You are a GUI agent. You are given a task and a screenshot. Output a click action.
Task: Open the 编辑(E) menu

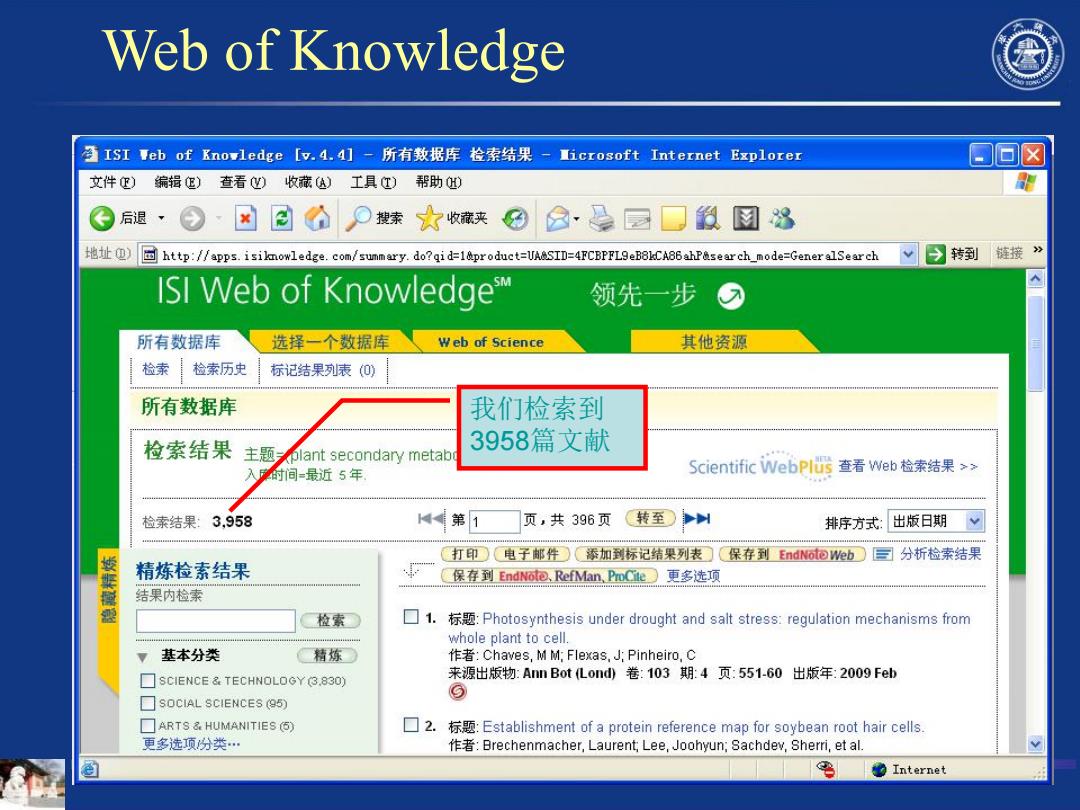click(x=177, y=182)
